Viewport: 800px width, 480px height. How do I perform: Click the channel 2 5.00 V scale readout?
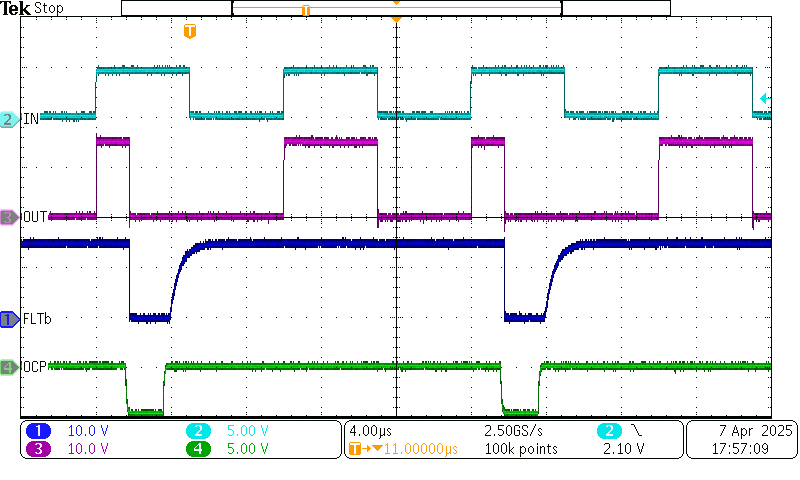(244, 431)
